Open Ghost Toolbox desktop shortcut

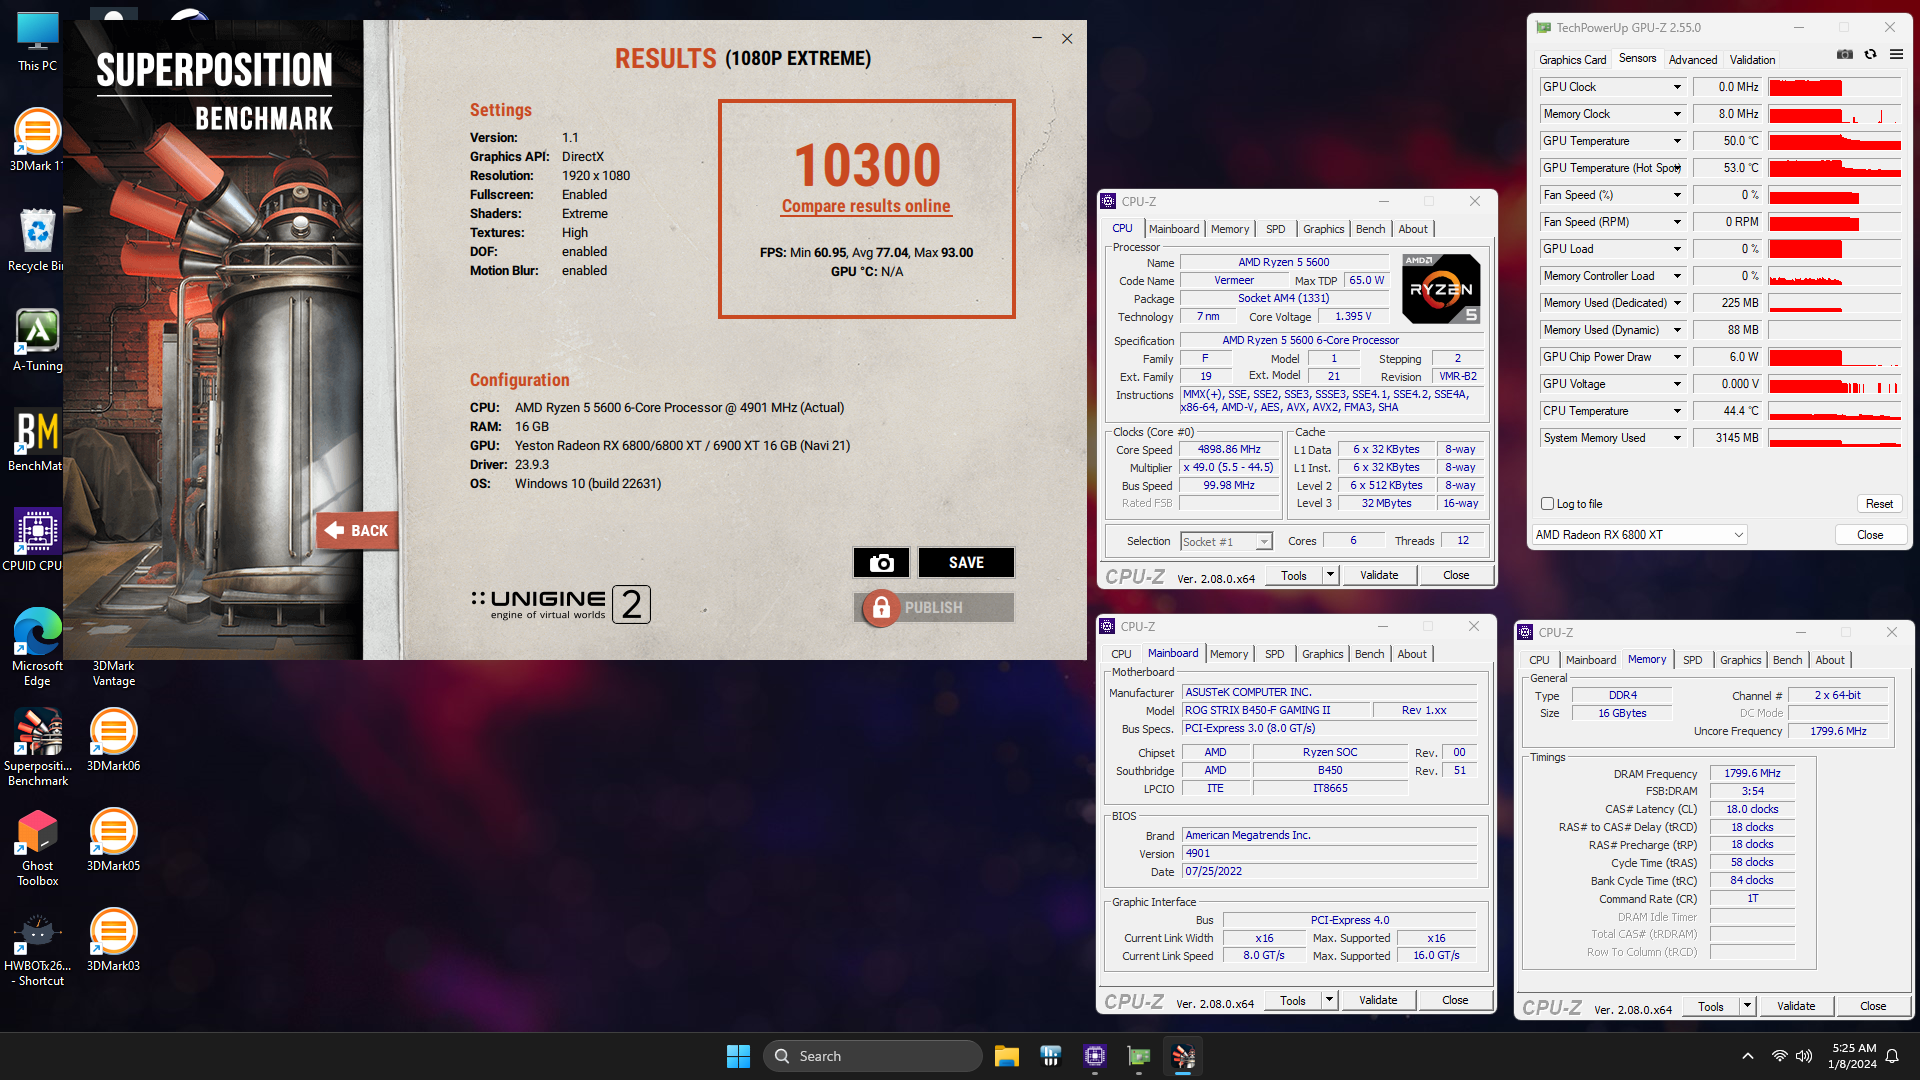(x=37, y=847)
